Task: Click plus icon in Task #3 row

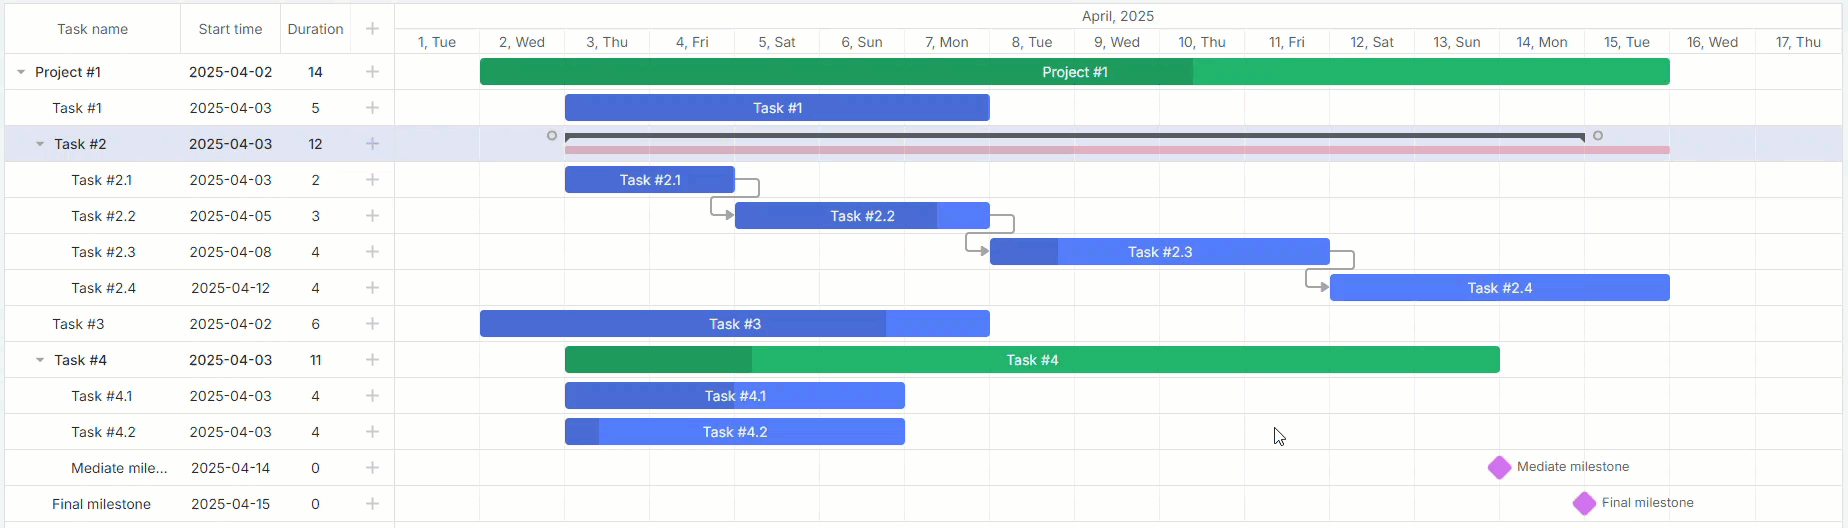Action: (x=372, y=324)
